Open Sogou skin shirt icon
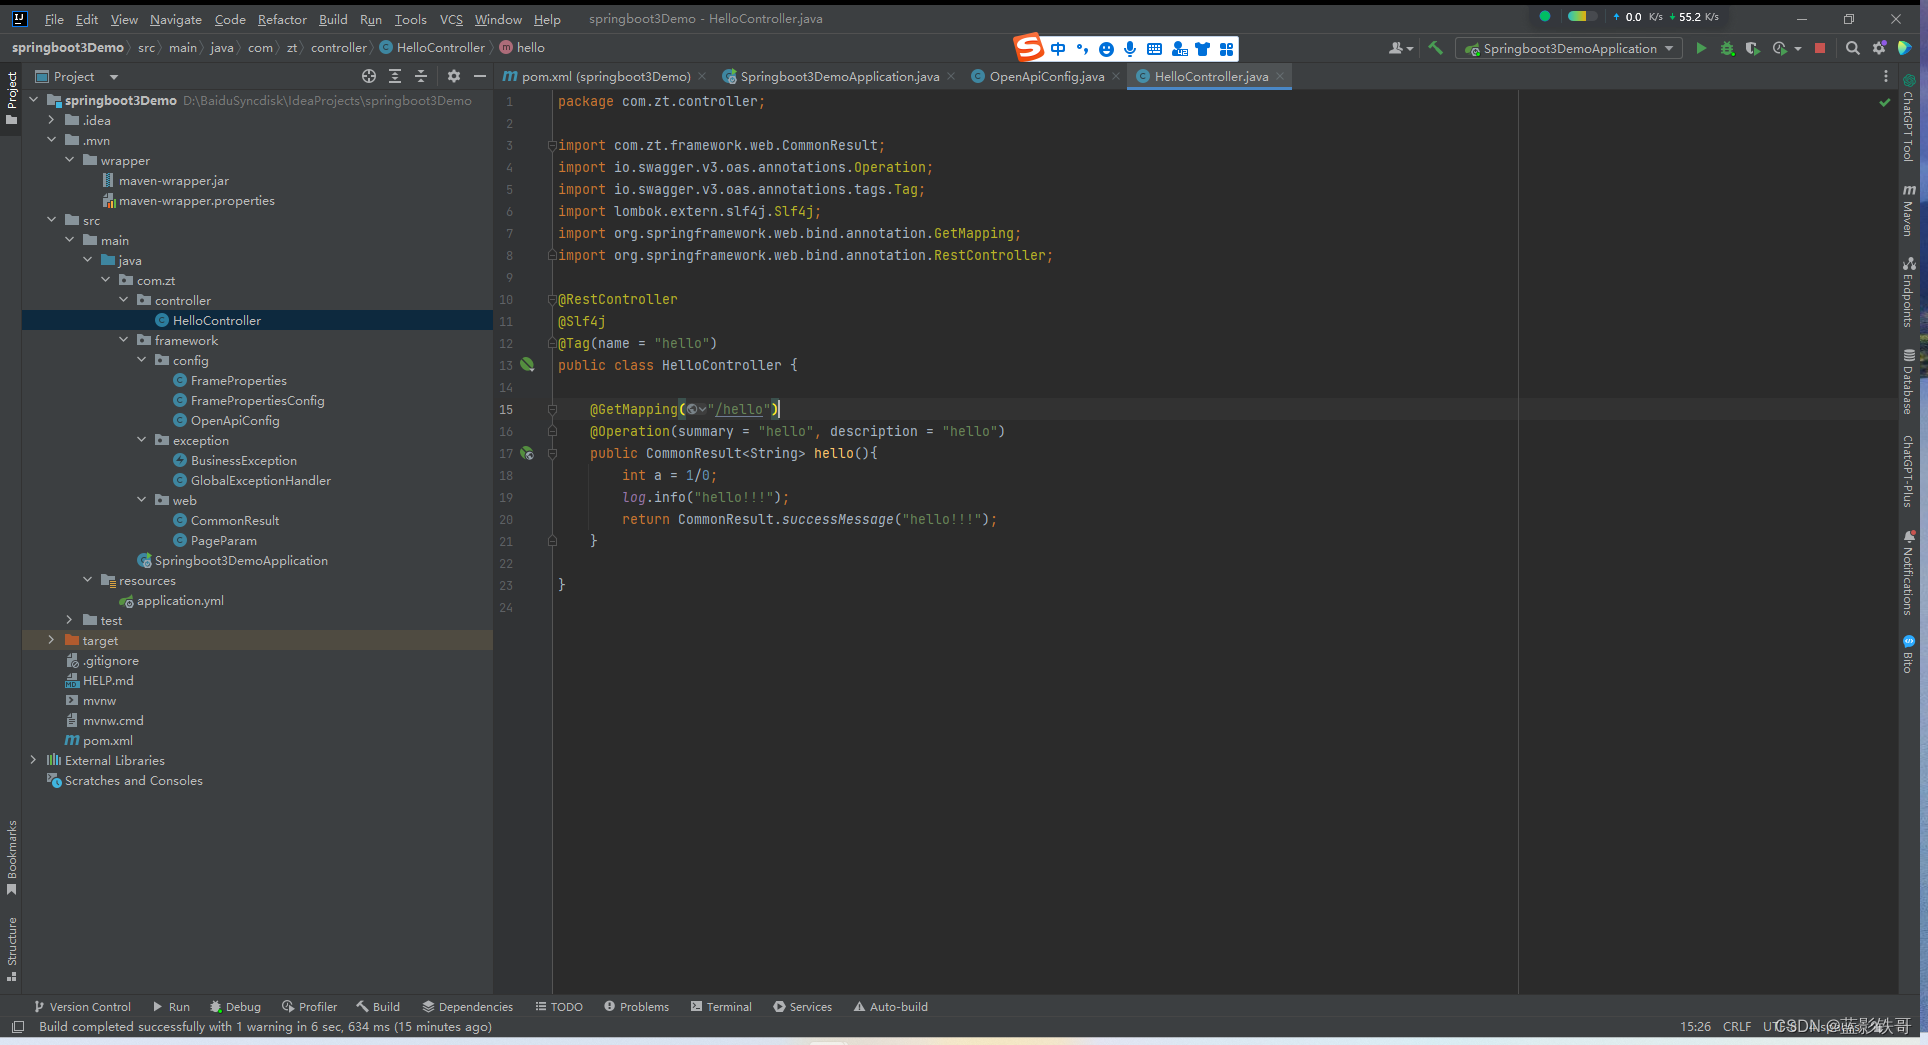The width and height of the screenshot is (1928, 1045). point(1203,48)
